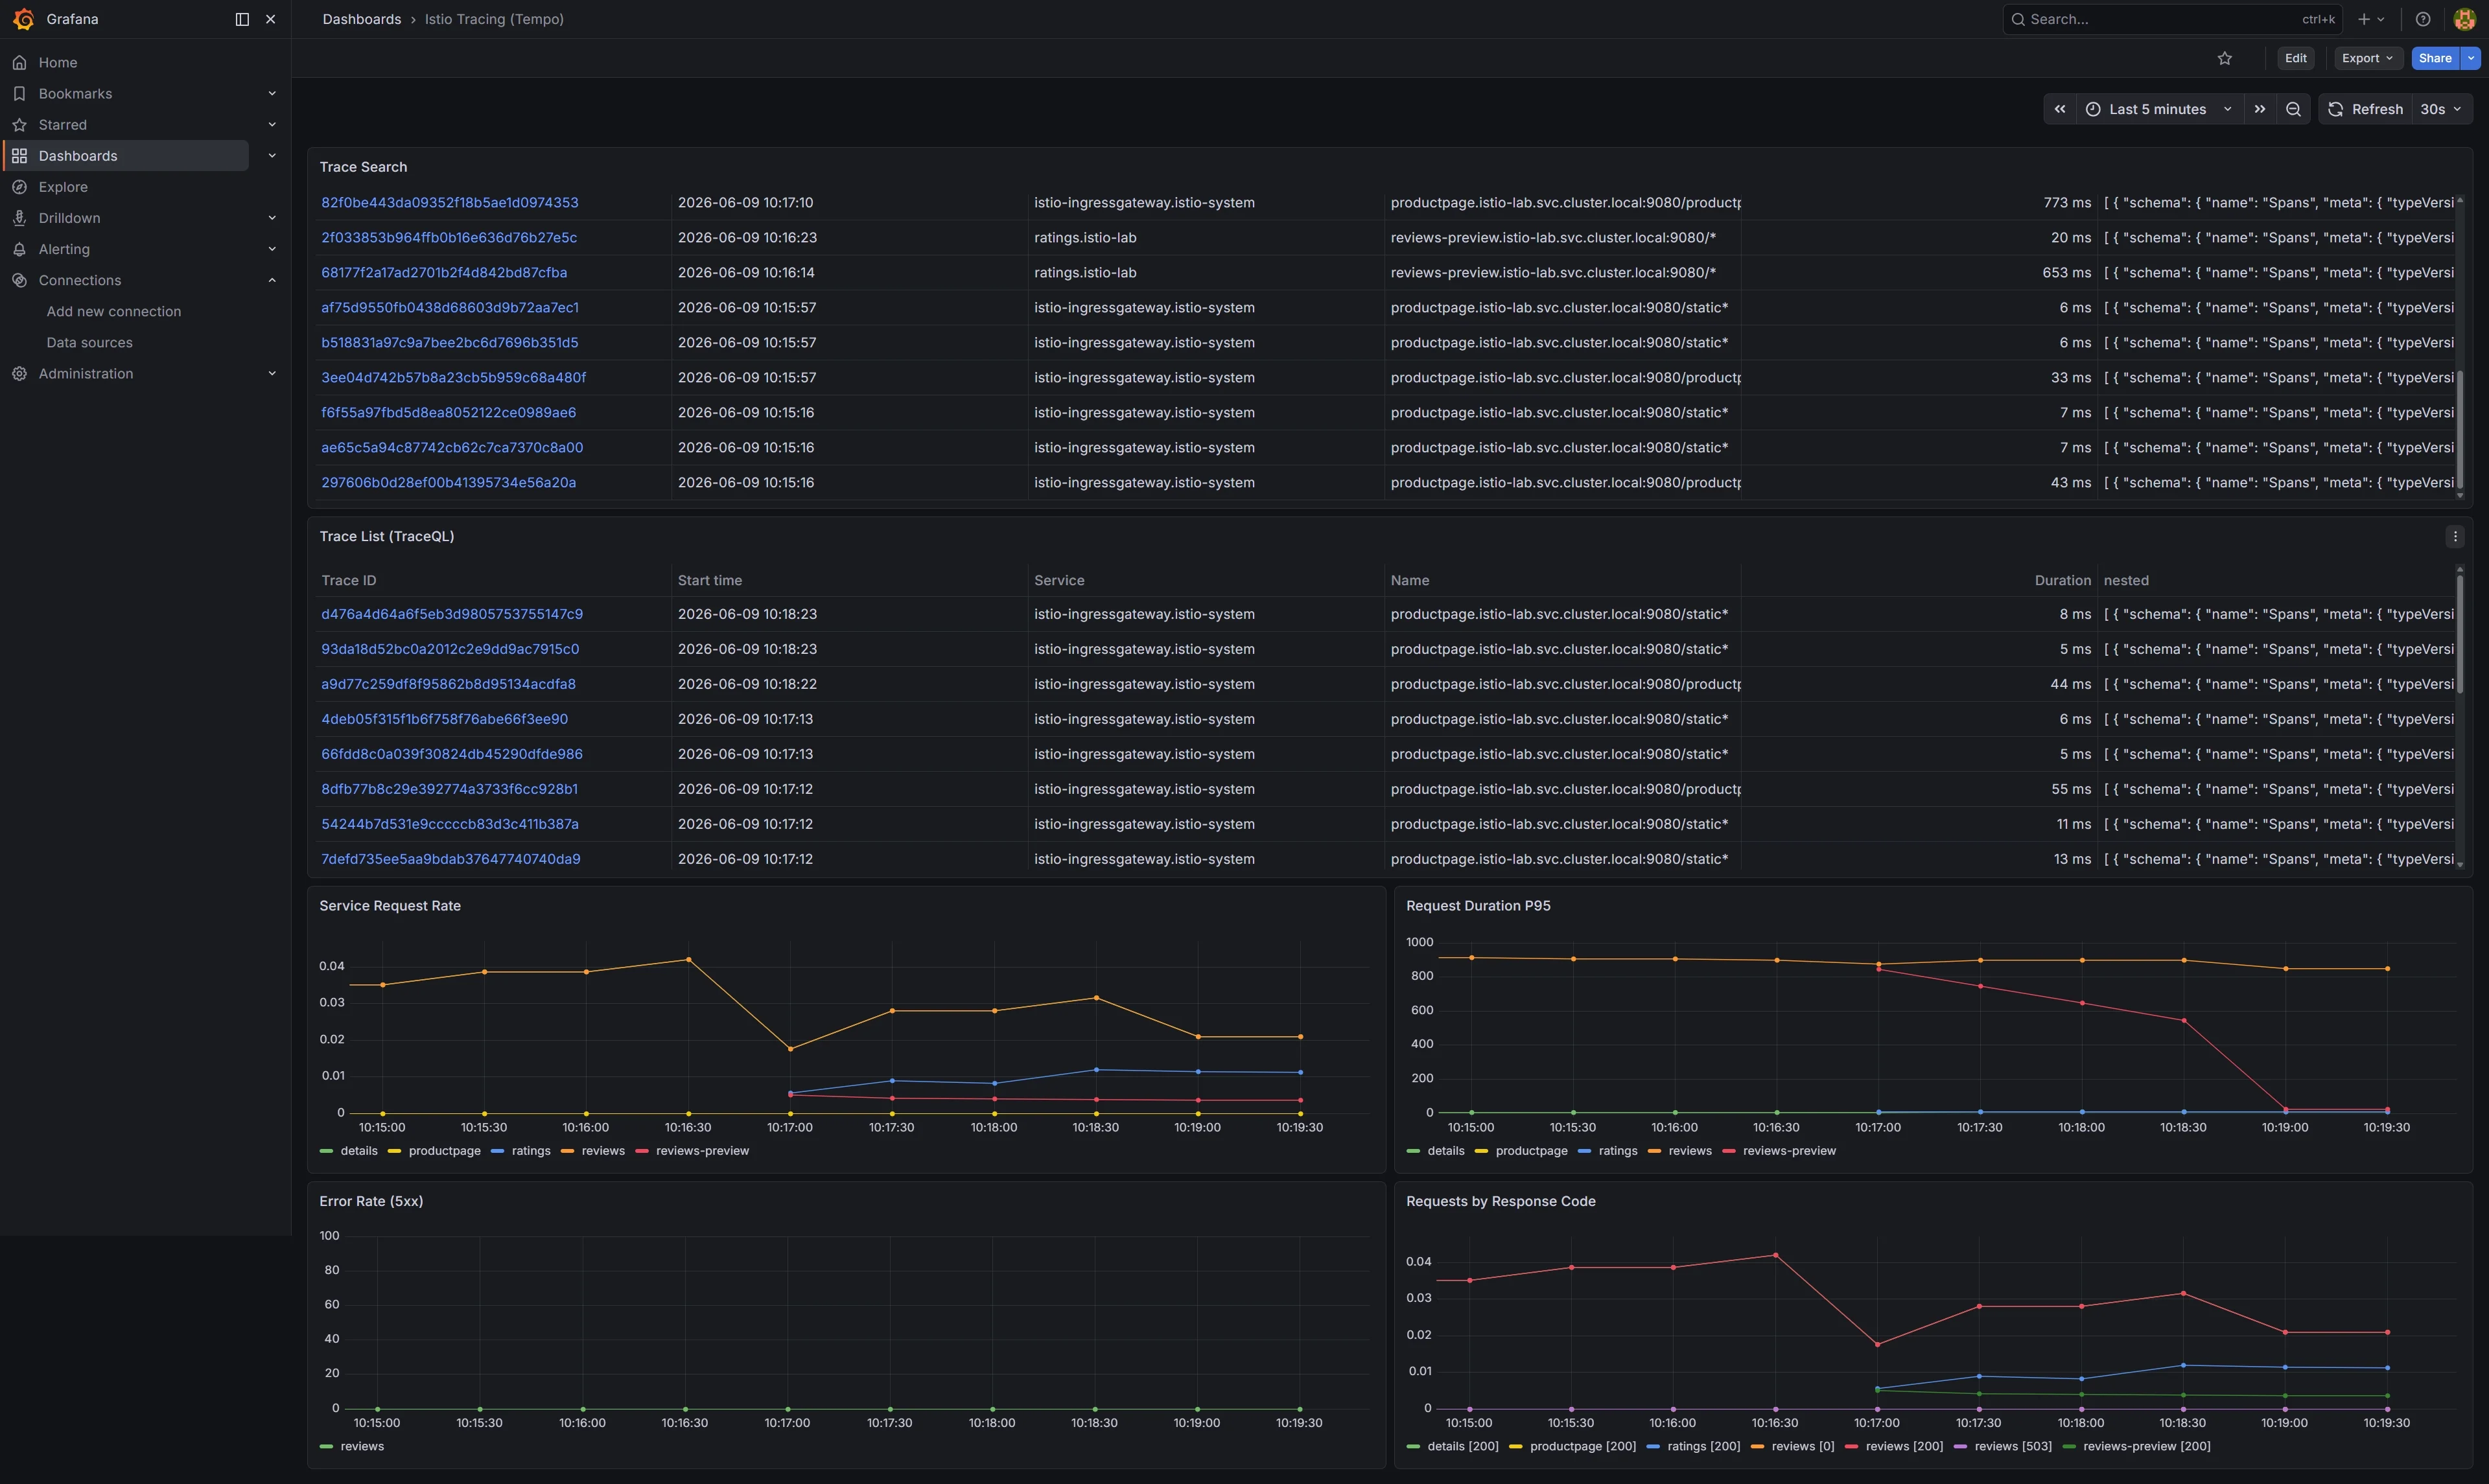Click the Grafana logo icon
The image size is (2489, 1484).
coord(24,19)
